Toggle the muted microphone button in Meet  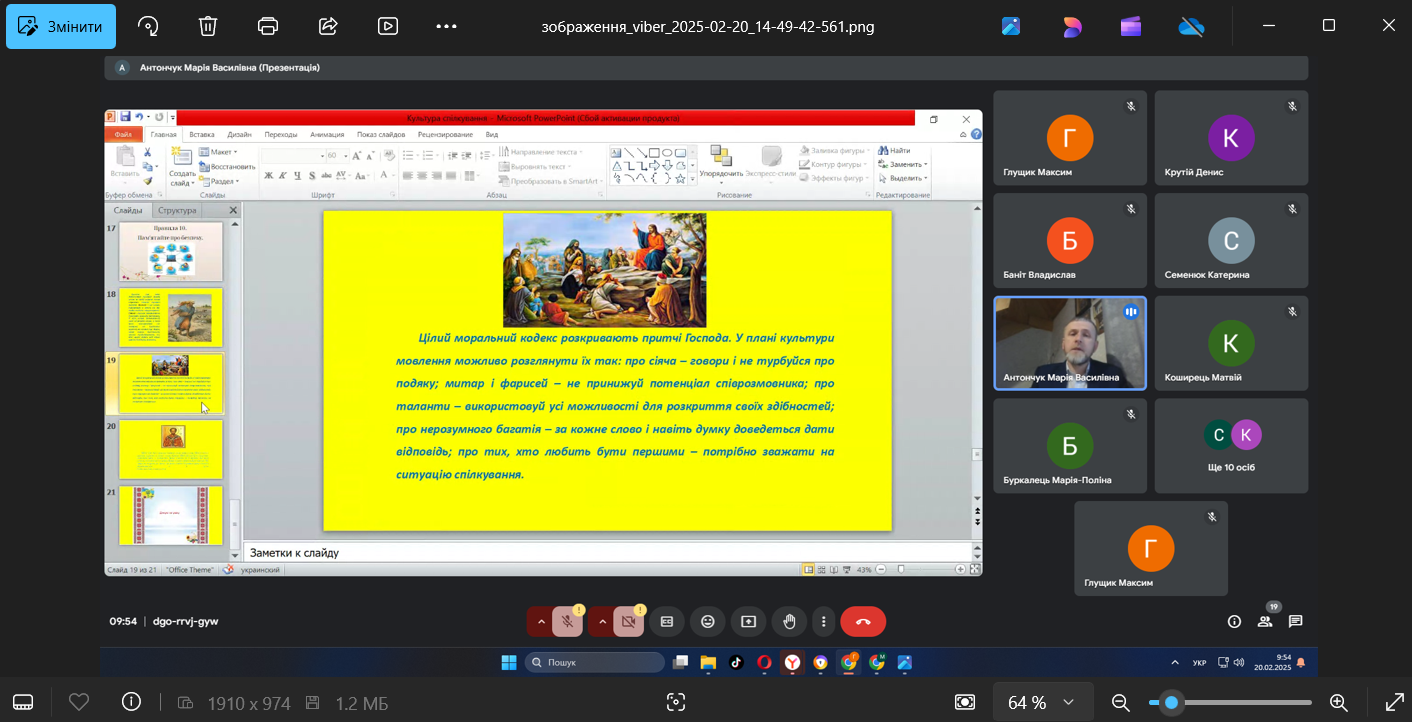pos(567,621)
